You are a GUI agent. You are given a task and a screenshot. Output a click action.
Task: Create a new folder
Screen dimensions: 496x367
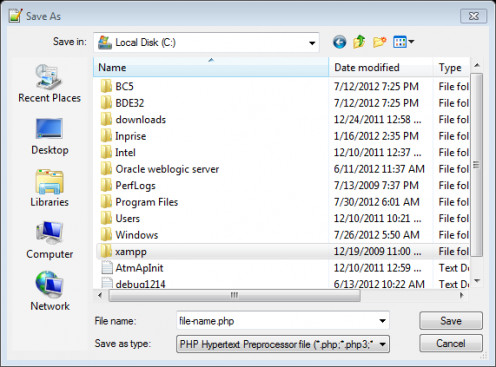pos(379,42)
